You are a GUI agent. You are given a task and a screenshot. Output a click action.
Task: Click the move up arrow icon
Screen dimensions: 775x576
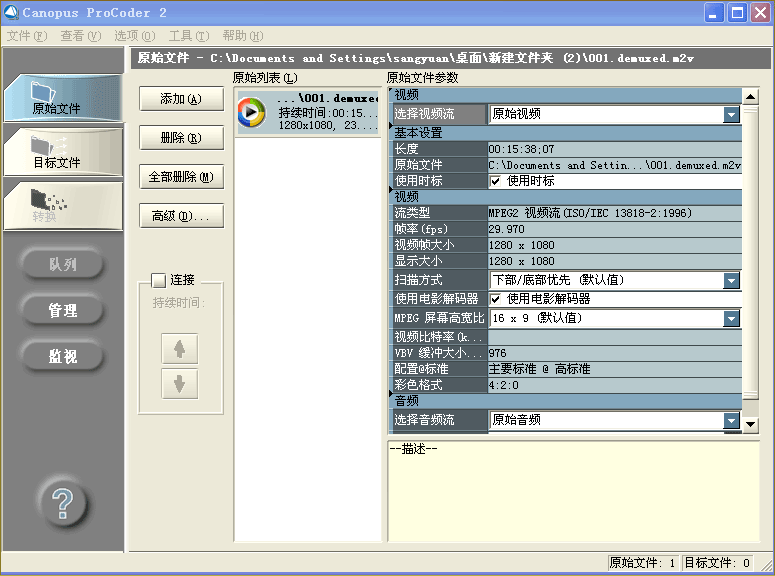pos(179,349)
